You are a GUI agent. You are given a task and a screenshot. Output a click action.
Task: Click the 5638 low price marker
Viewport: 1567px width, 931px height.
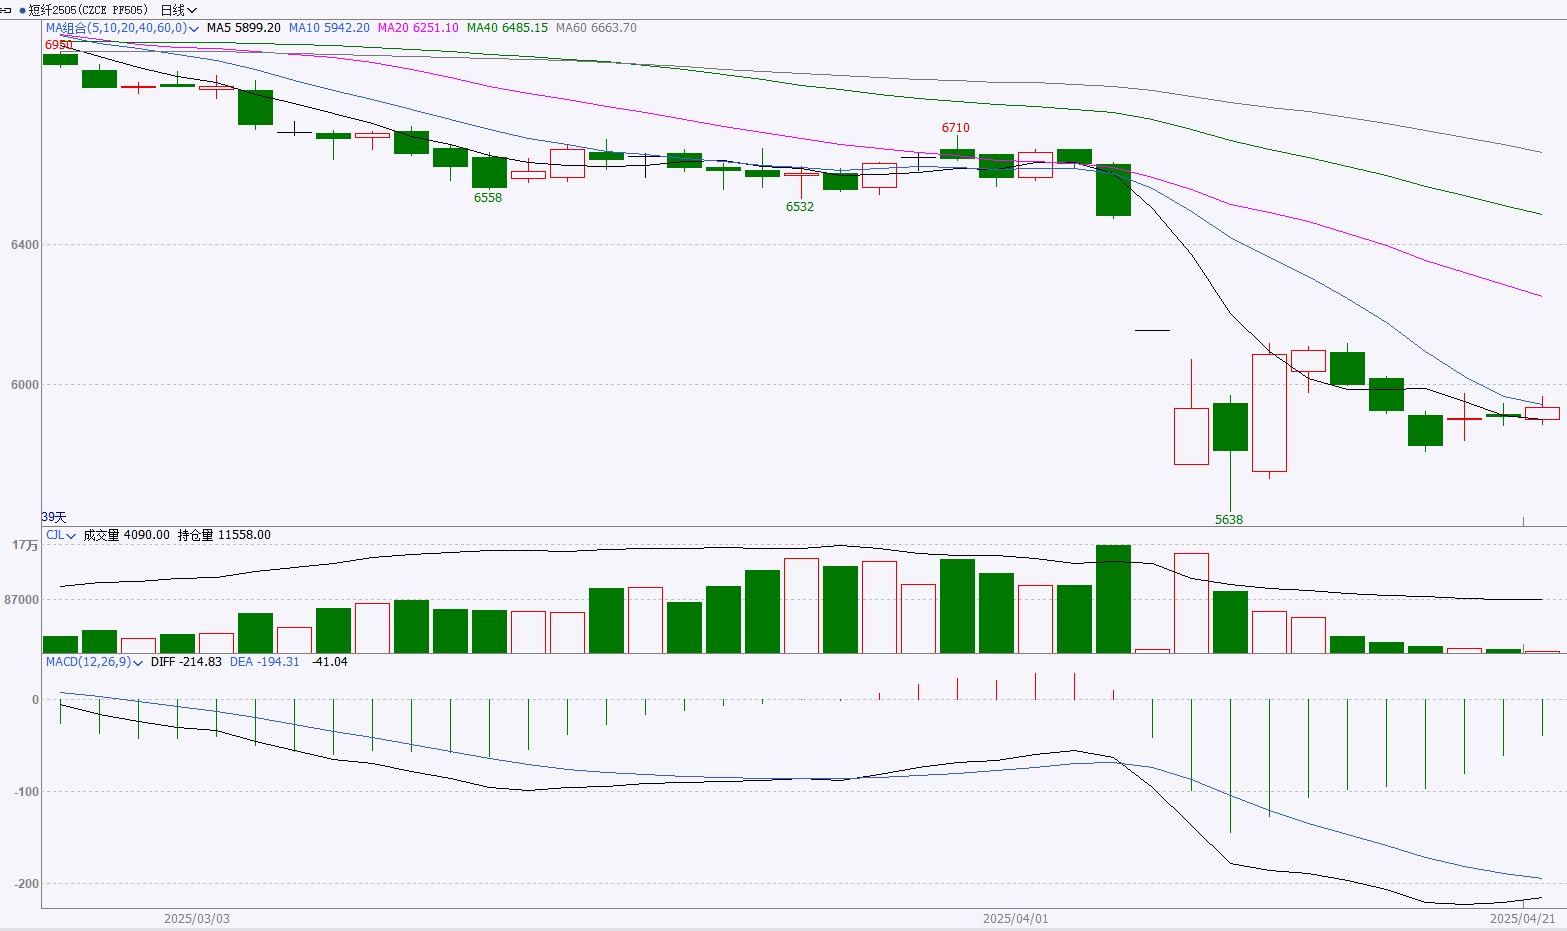pyautogui.click(x=1228, y=520)
